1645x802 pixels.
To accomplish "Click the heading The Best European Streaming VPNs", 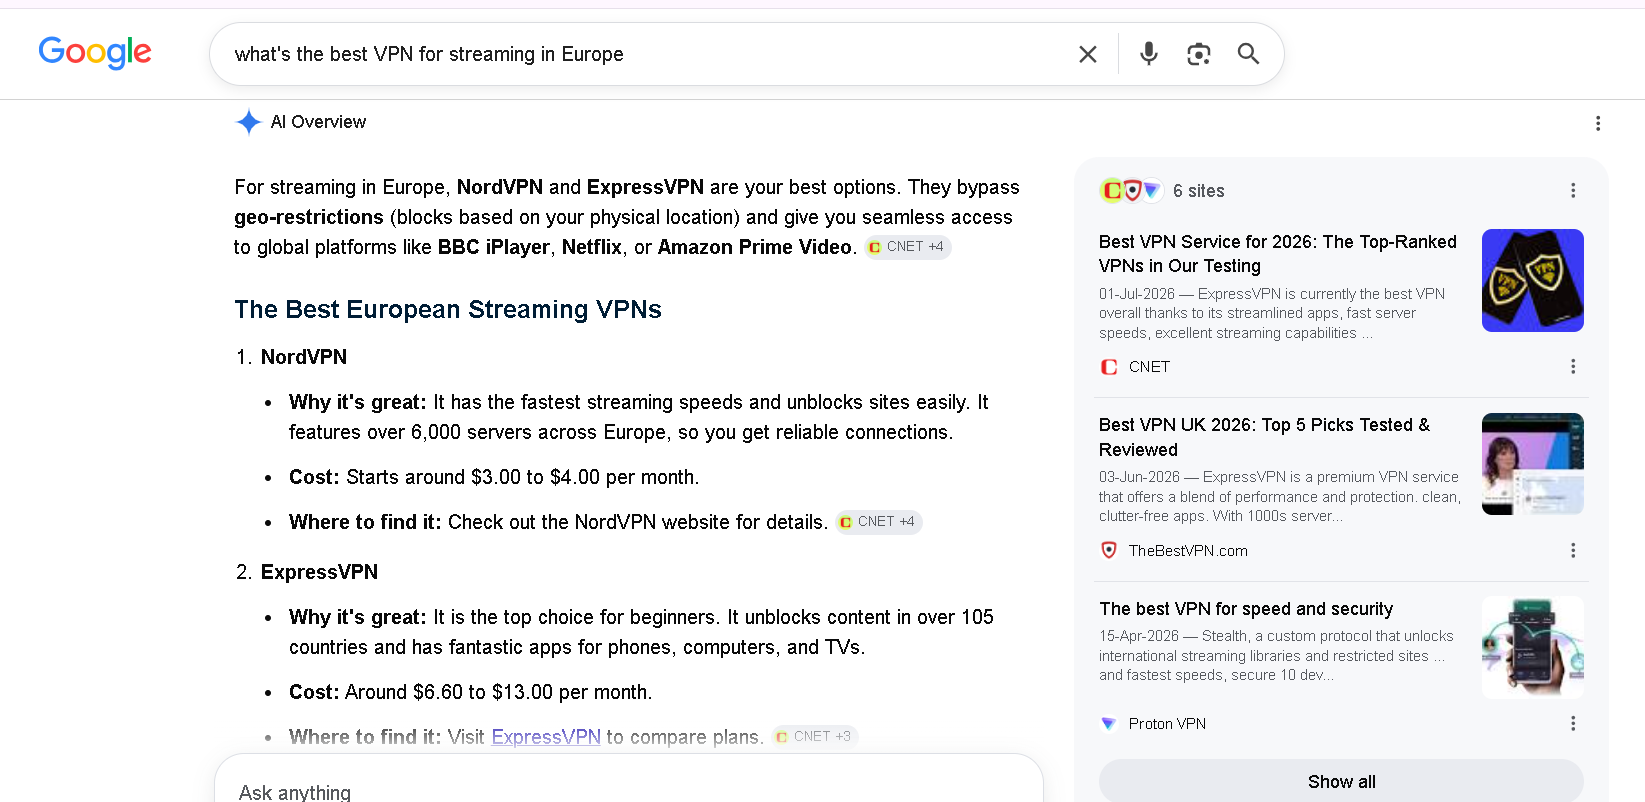I will (x=448, y=310).
